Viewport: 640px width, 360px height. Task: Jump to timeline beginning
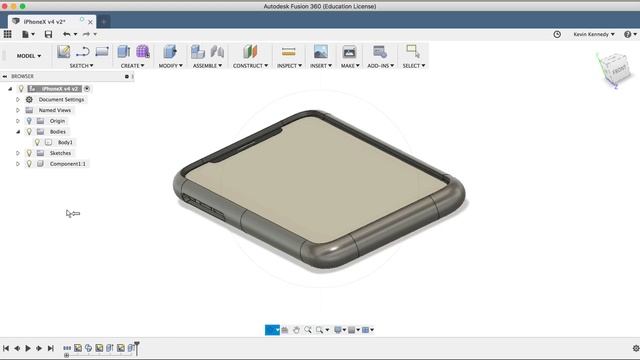[x=6, y=348]
